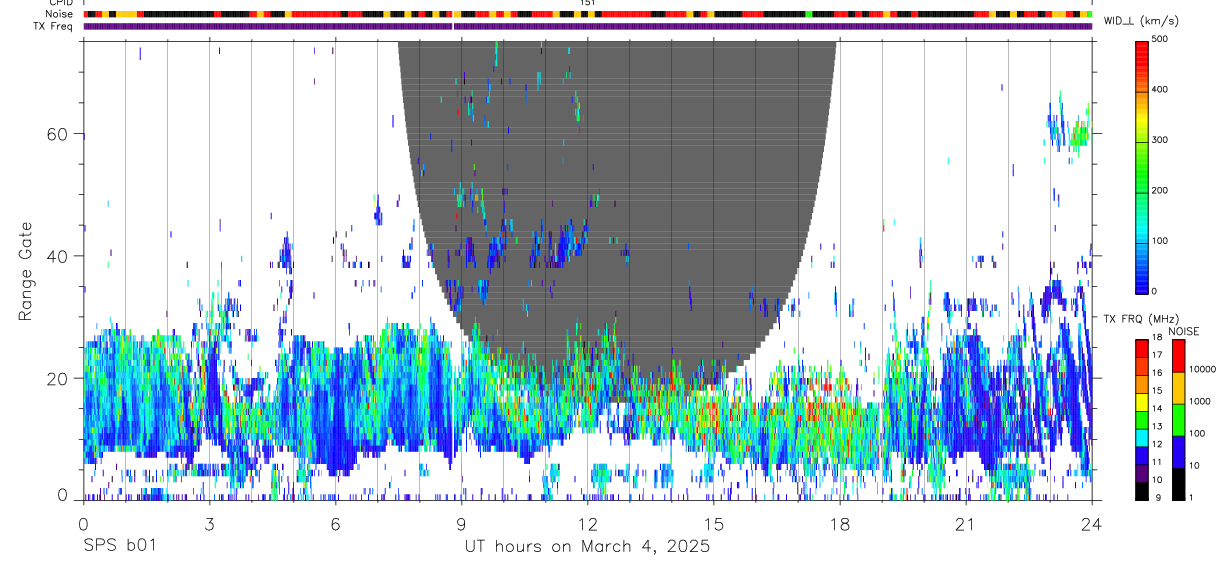Click width colorbar tick label '100'

(x=1161, y=241)
